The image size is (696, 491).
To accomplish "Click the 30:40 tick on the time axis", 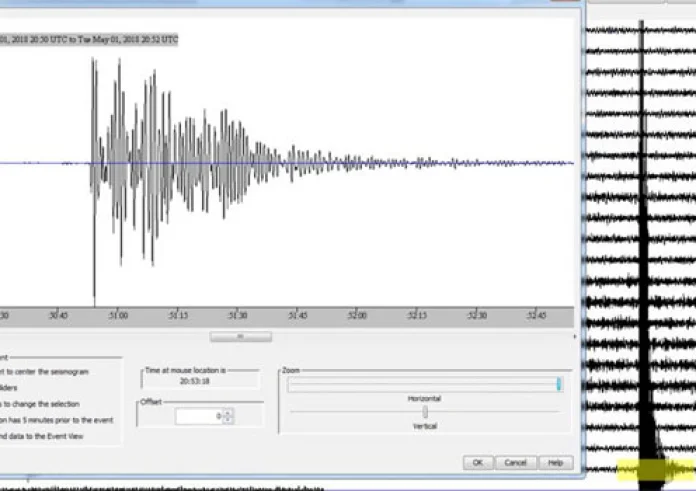I will click(58, 315).
